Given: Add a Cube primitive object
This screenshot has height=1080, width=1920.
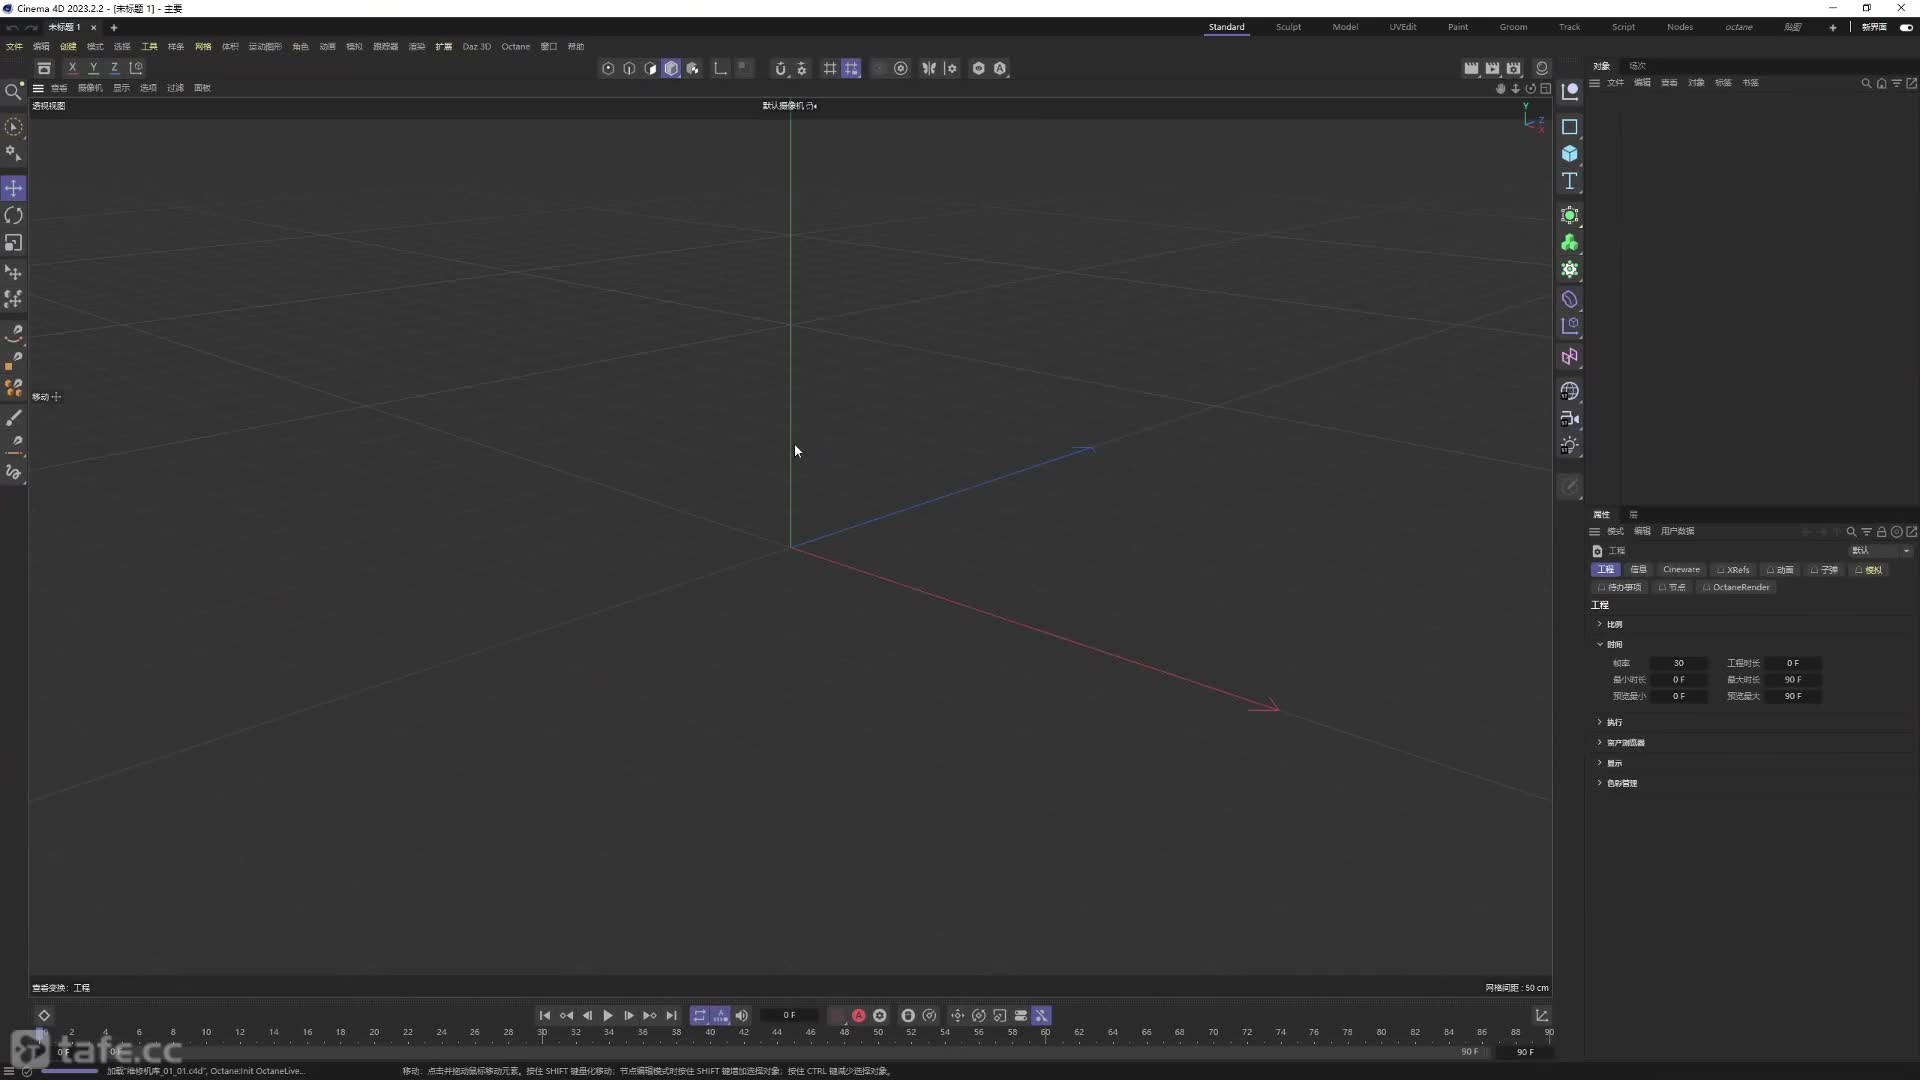Looking at the screenshot, I should tap(1569, 154).
